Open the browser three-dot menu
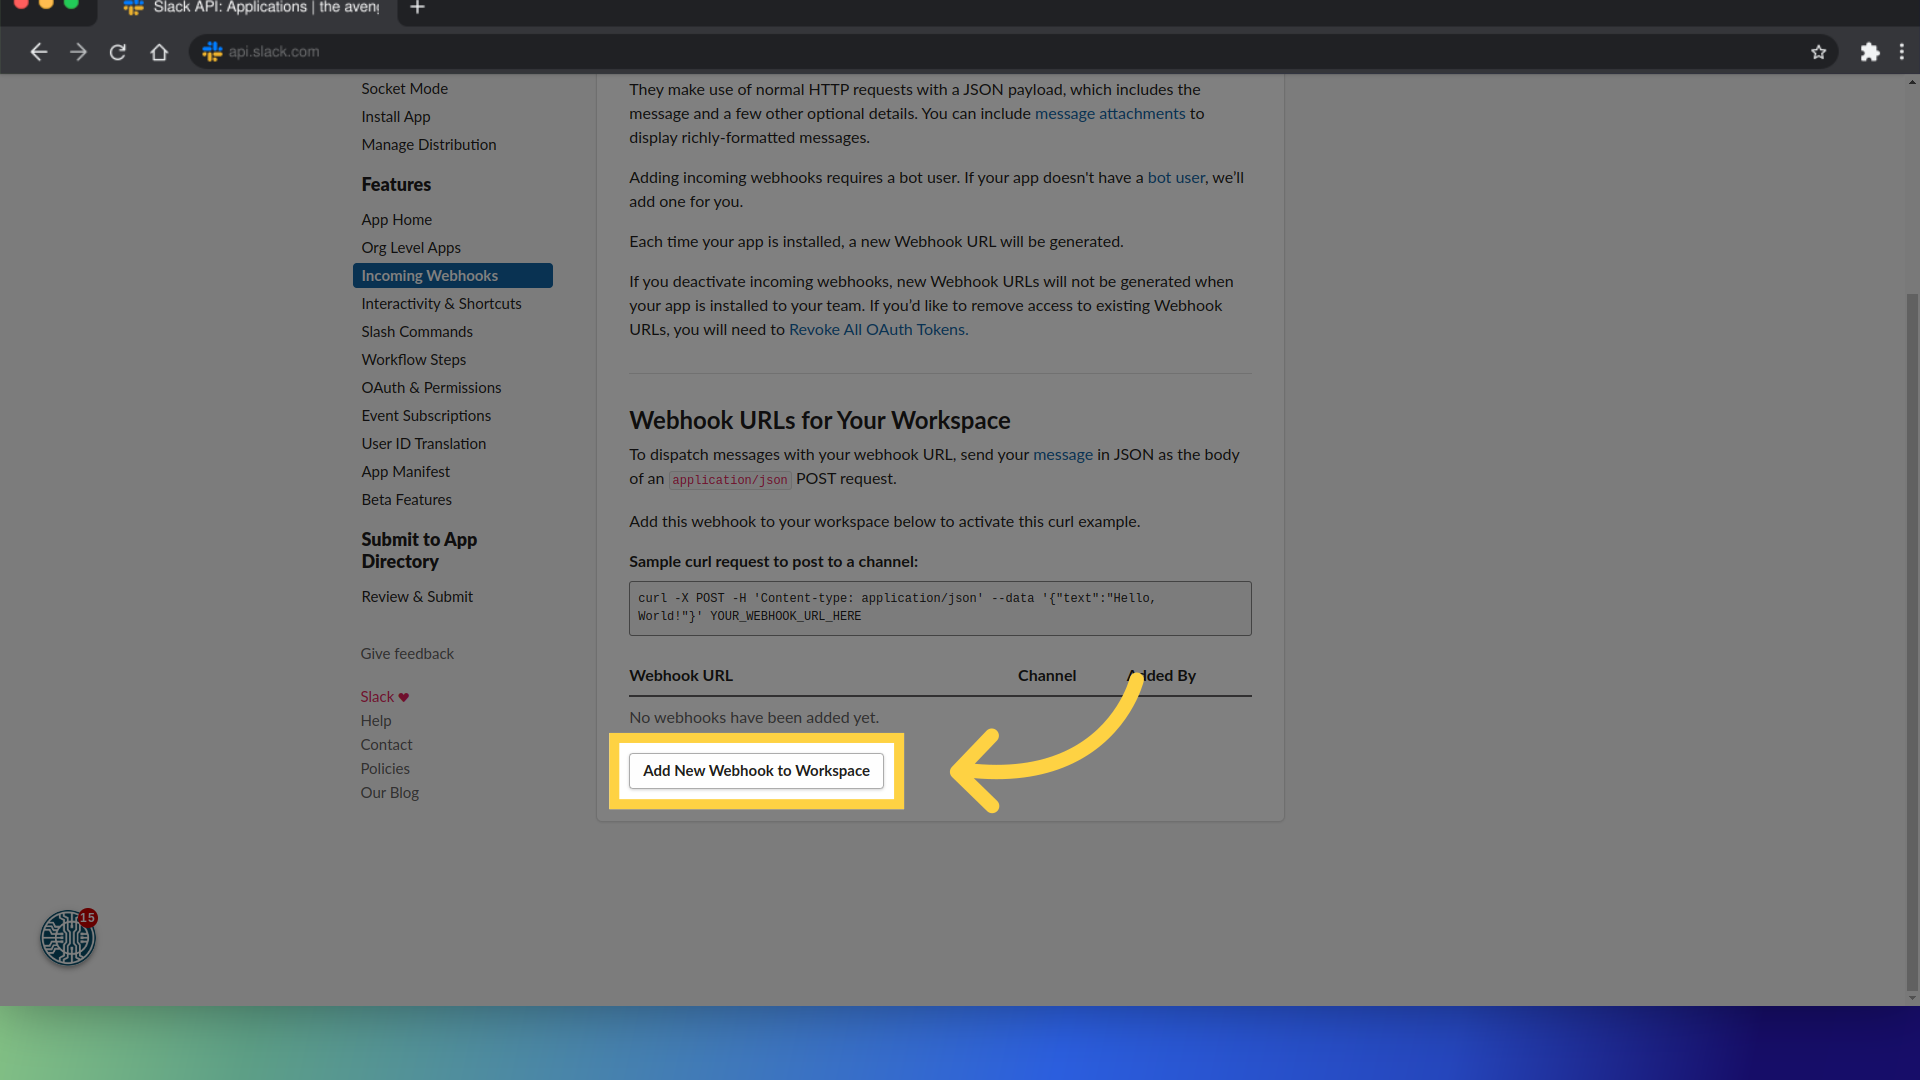Screen dimensions: 1920x1080 [x=1901, y=52]
